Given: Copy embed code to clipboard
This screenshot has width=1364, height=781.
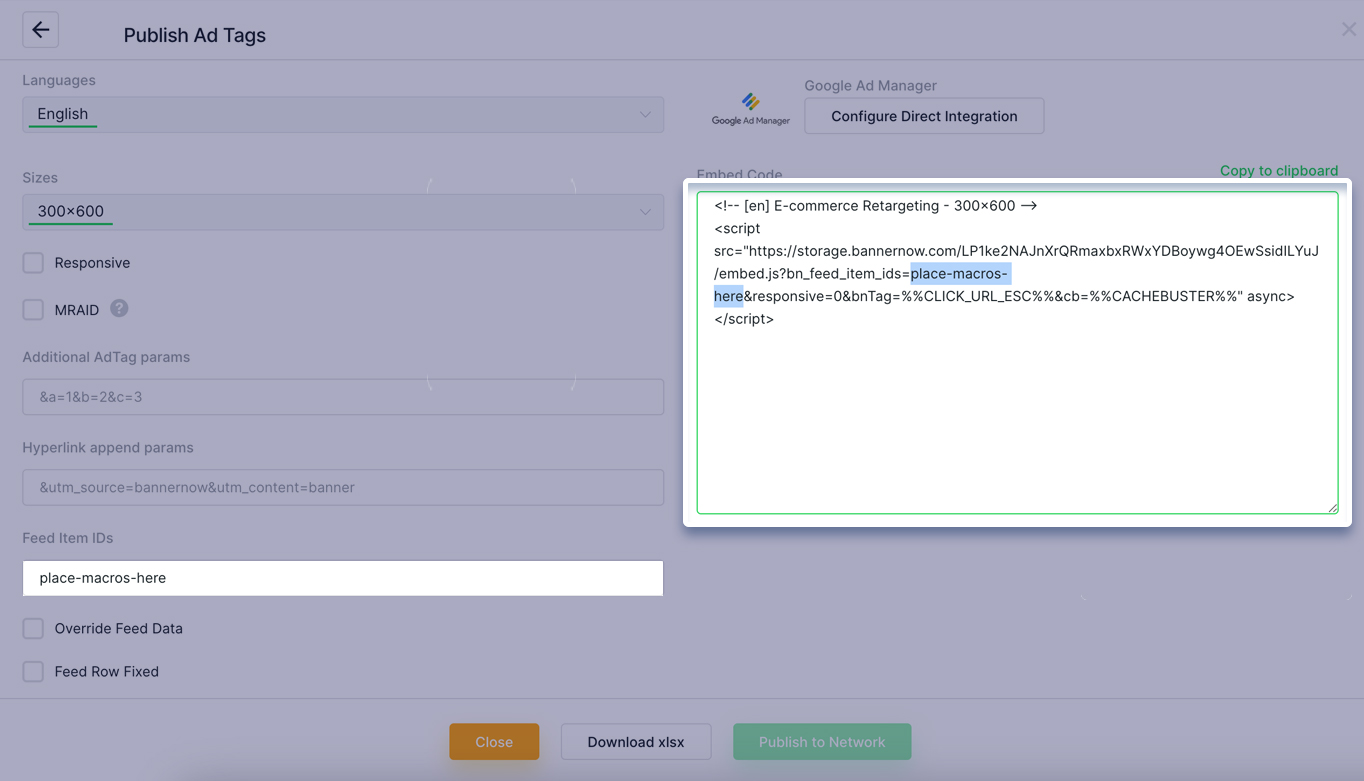Looking at the screenshot, I should pos(1278,170).
